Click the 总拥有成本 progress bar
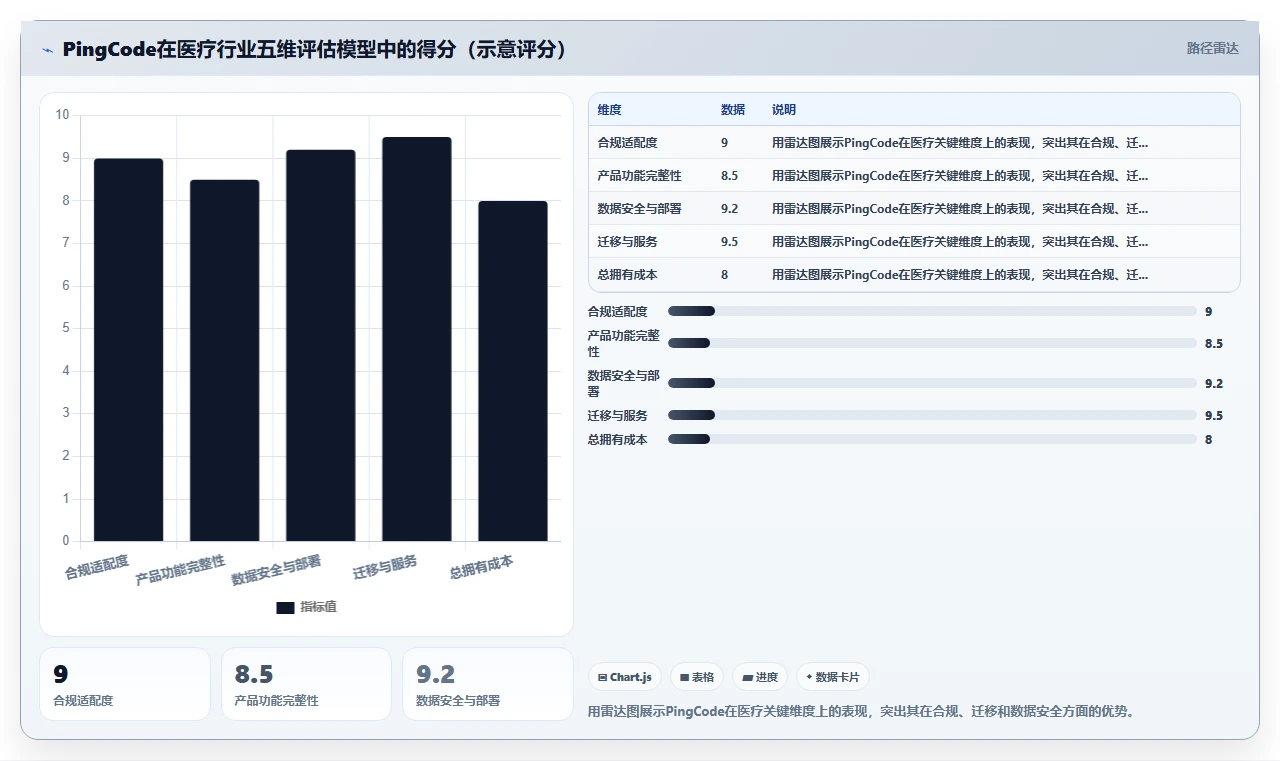This screenshot has width=1280, height=761. coord(932,439)
